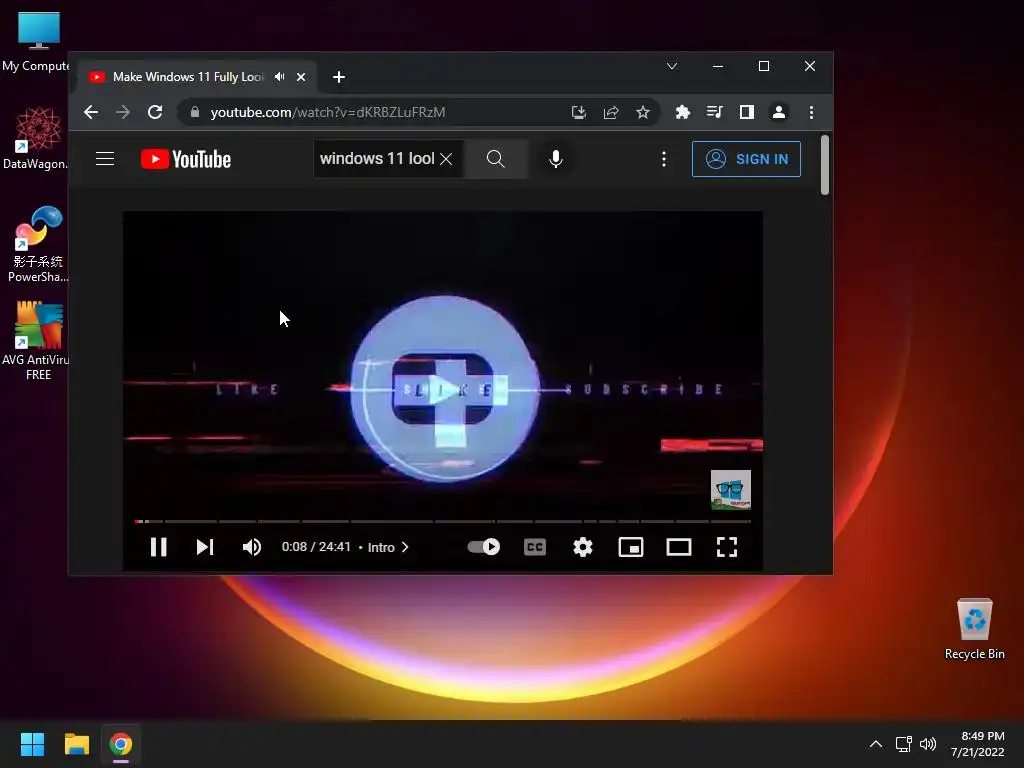Click the video progress bar
Image resolution: width=1024 pixels, height=768 pixels.
tap(443, 521)
